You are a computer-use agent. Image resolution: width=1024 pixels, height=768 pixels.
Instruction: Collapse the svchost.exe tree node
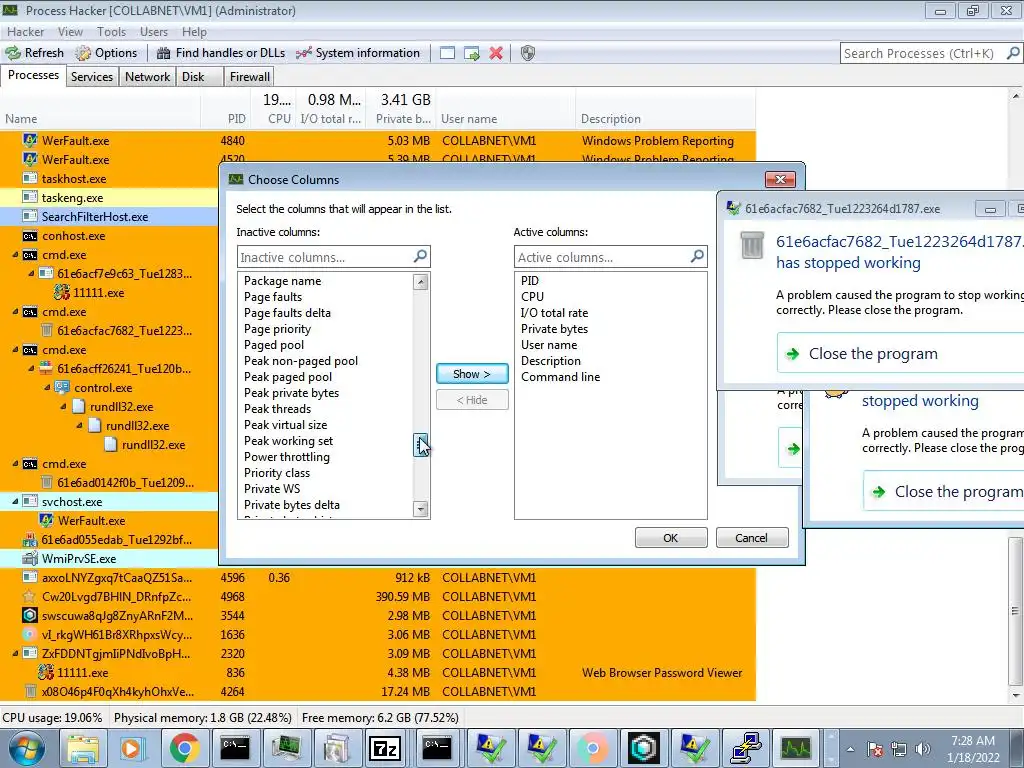(x=15, y=502)
